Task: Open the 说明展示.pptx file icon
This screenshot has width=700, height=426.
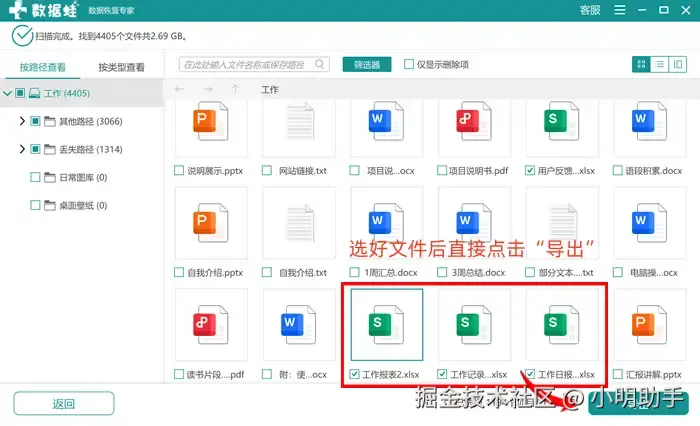Action: 211,121
